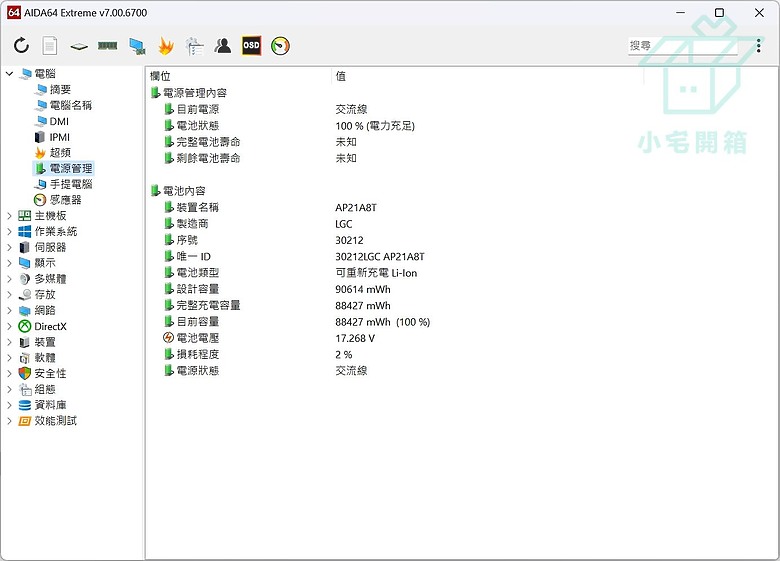The image size is (780, 561).
Task: Open the memory module benchmark icon
Action: coord(107,46)
